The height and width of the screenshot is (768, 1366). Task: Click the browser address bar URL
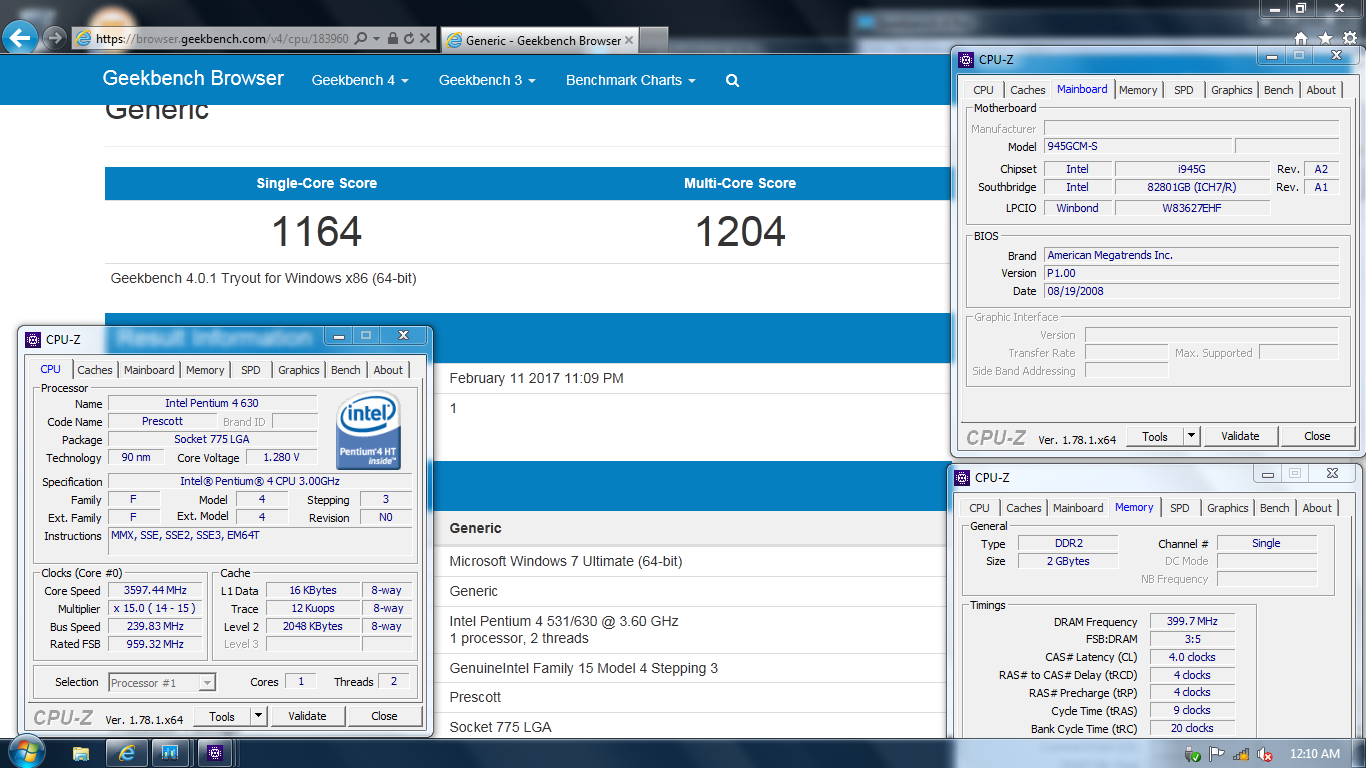pyautogui.click(x=222, y=39)
